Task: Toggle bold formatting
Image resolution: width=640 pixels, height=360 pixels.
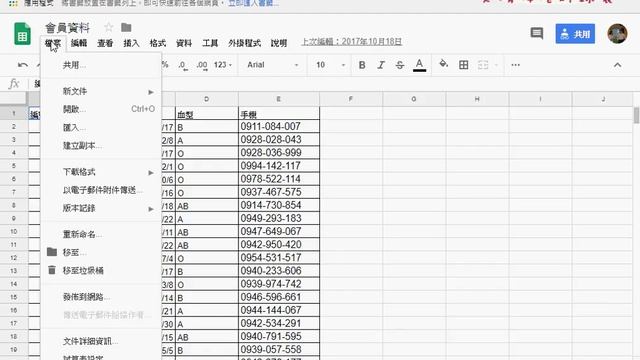Action: click(x=362, y=65)
